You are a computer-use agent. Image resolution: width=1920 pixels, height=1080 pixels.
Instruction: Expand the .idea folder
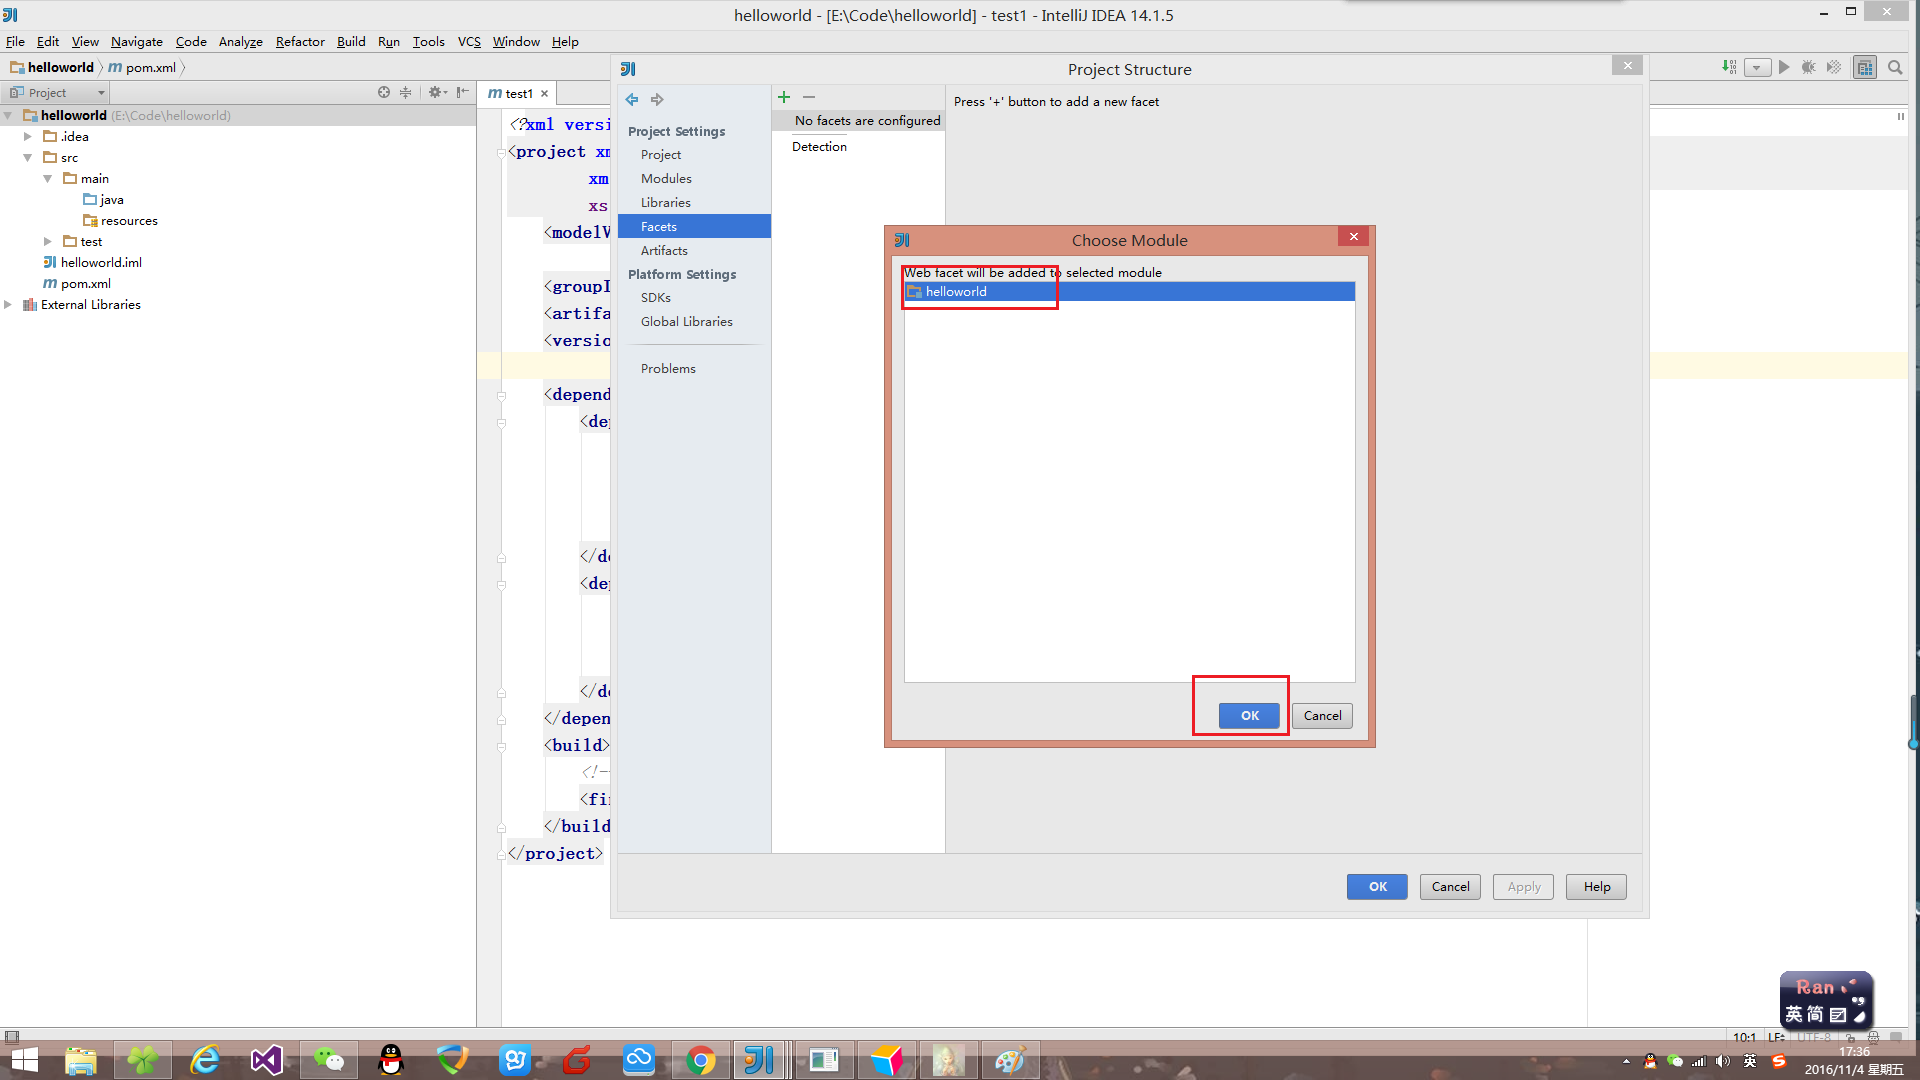pyautogui.click(x=29, y=137)
